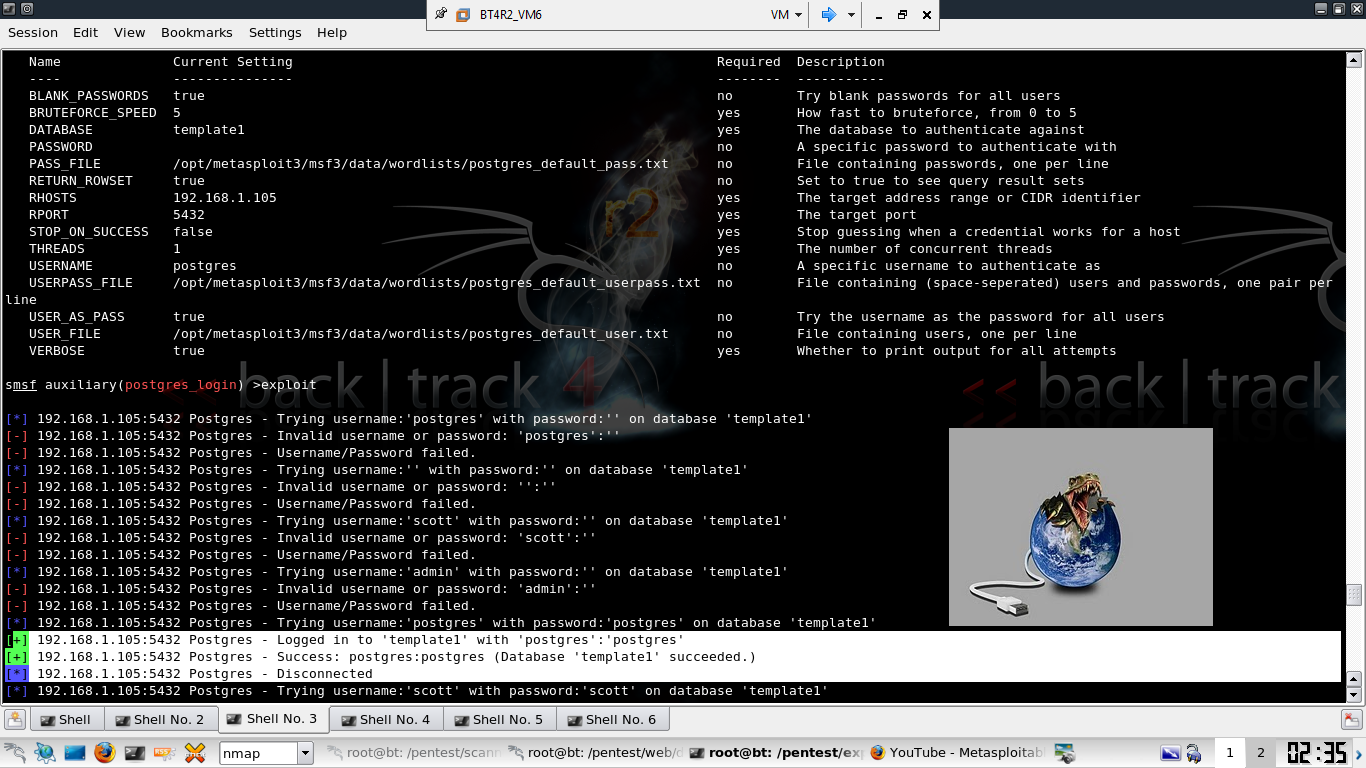Click the terminal vertical scrollbar thumb
The height and width of the screenshot is (768, 1366).
pos(1354,595)
